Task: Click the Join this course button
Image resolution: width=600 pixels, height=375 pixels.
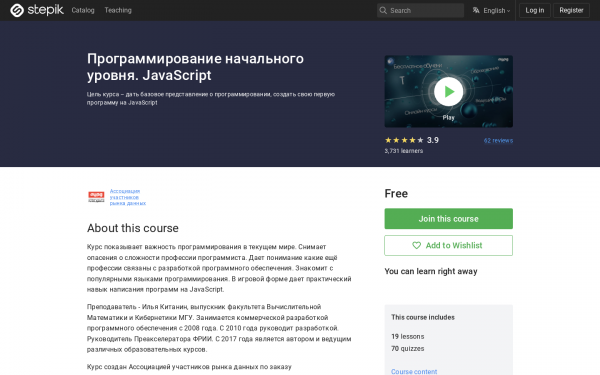Action: point(448,218)
